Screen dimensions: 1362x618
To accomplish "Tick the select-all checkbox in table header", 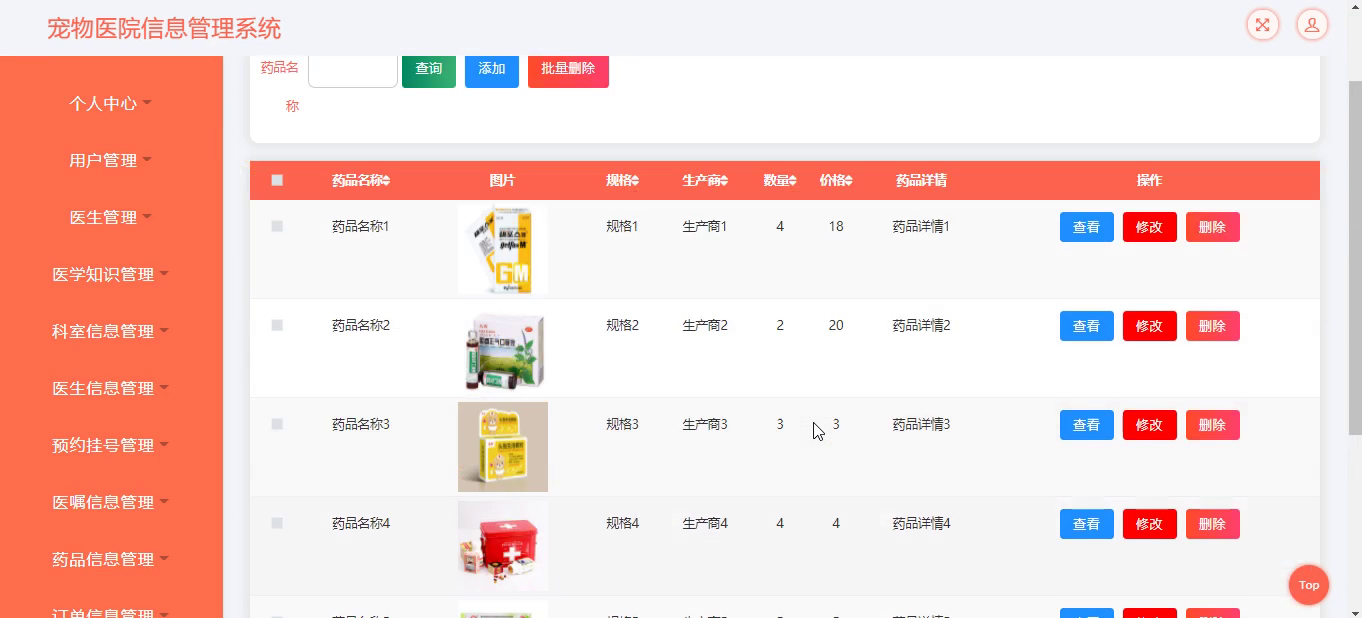I will coord(277,180).
